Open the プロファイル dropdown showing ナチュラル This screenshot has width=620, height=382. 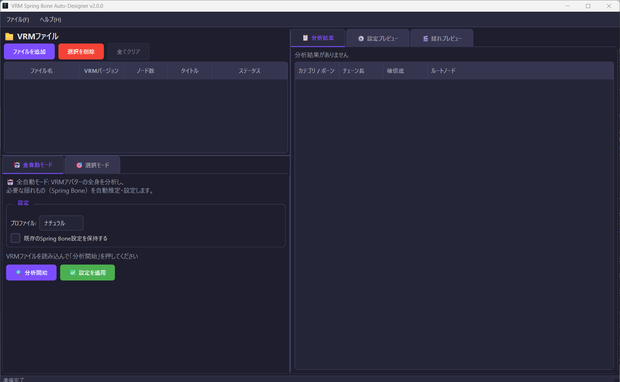(x=61, y=223)
